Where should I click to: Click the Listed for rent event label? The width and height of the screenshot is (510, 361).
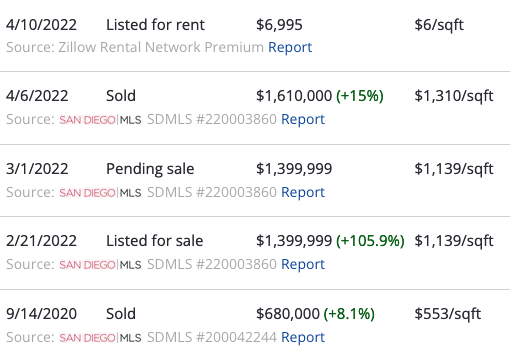155,25
